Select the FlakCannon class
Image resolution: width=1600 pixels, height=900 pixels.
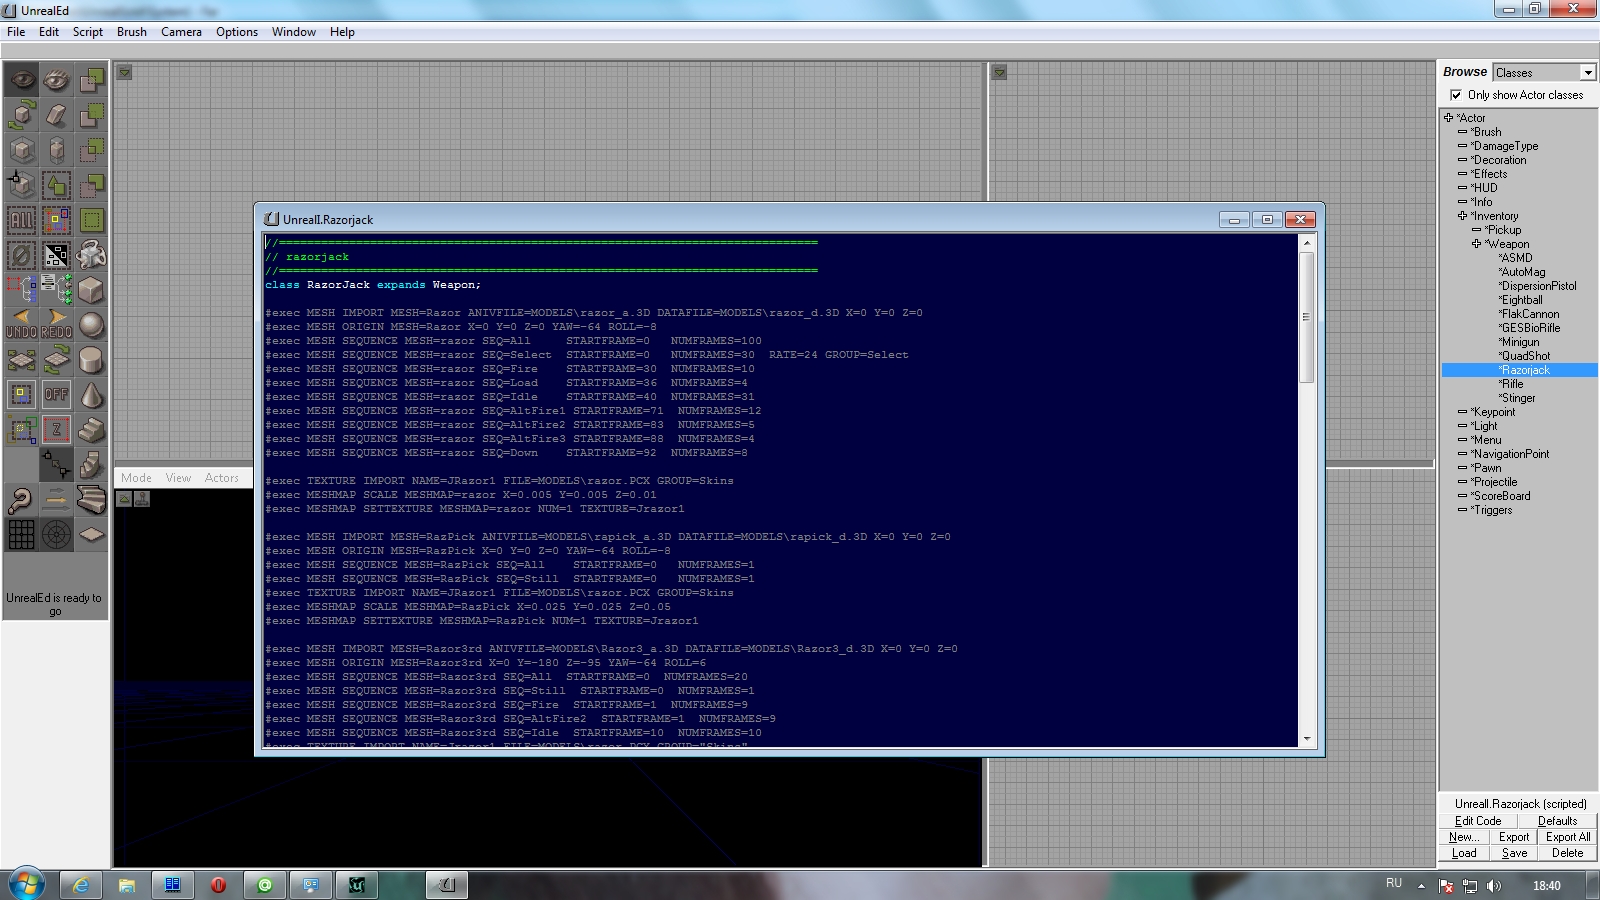click(1530, 314)
